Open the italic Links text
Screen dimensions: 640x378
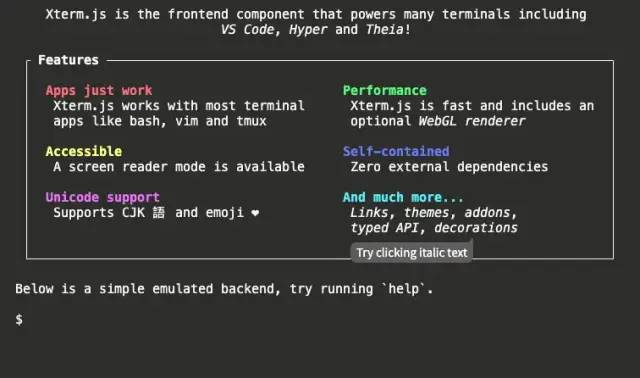tap(369, 213)
